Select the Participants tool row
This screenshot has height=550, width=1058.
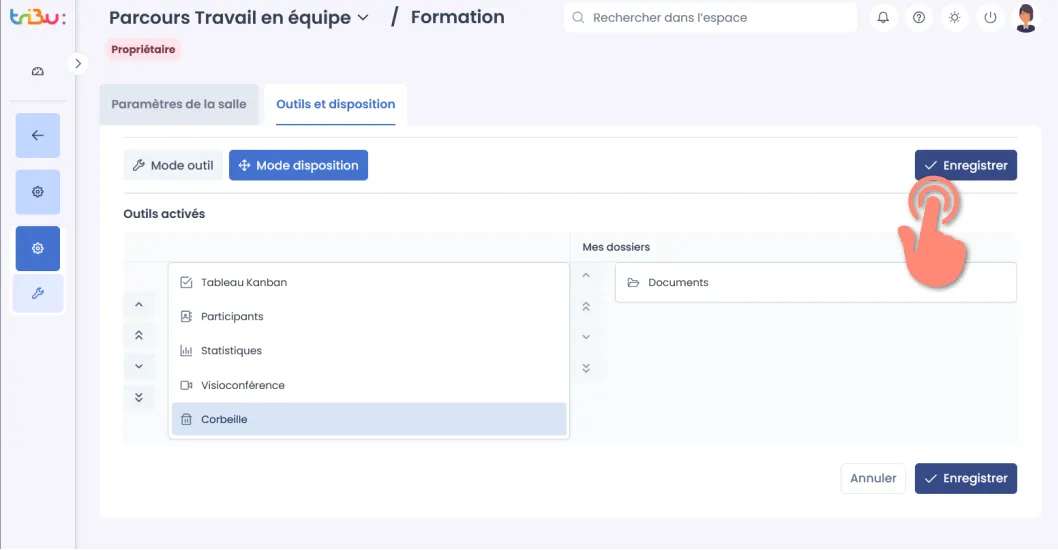(368, 317)
